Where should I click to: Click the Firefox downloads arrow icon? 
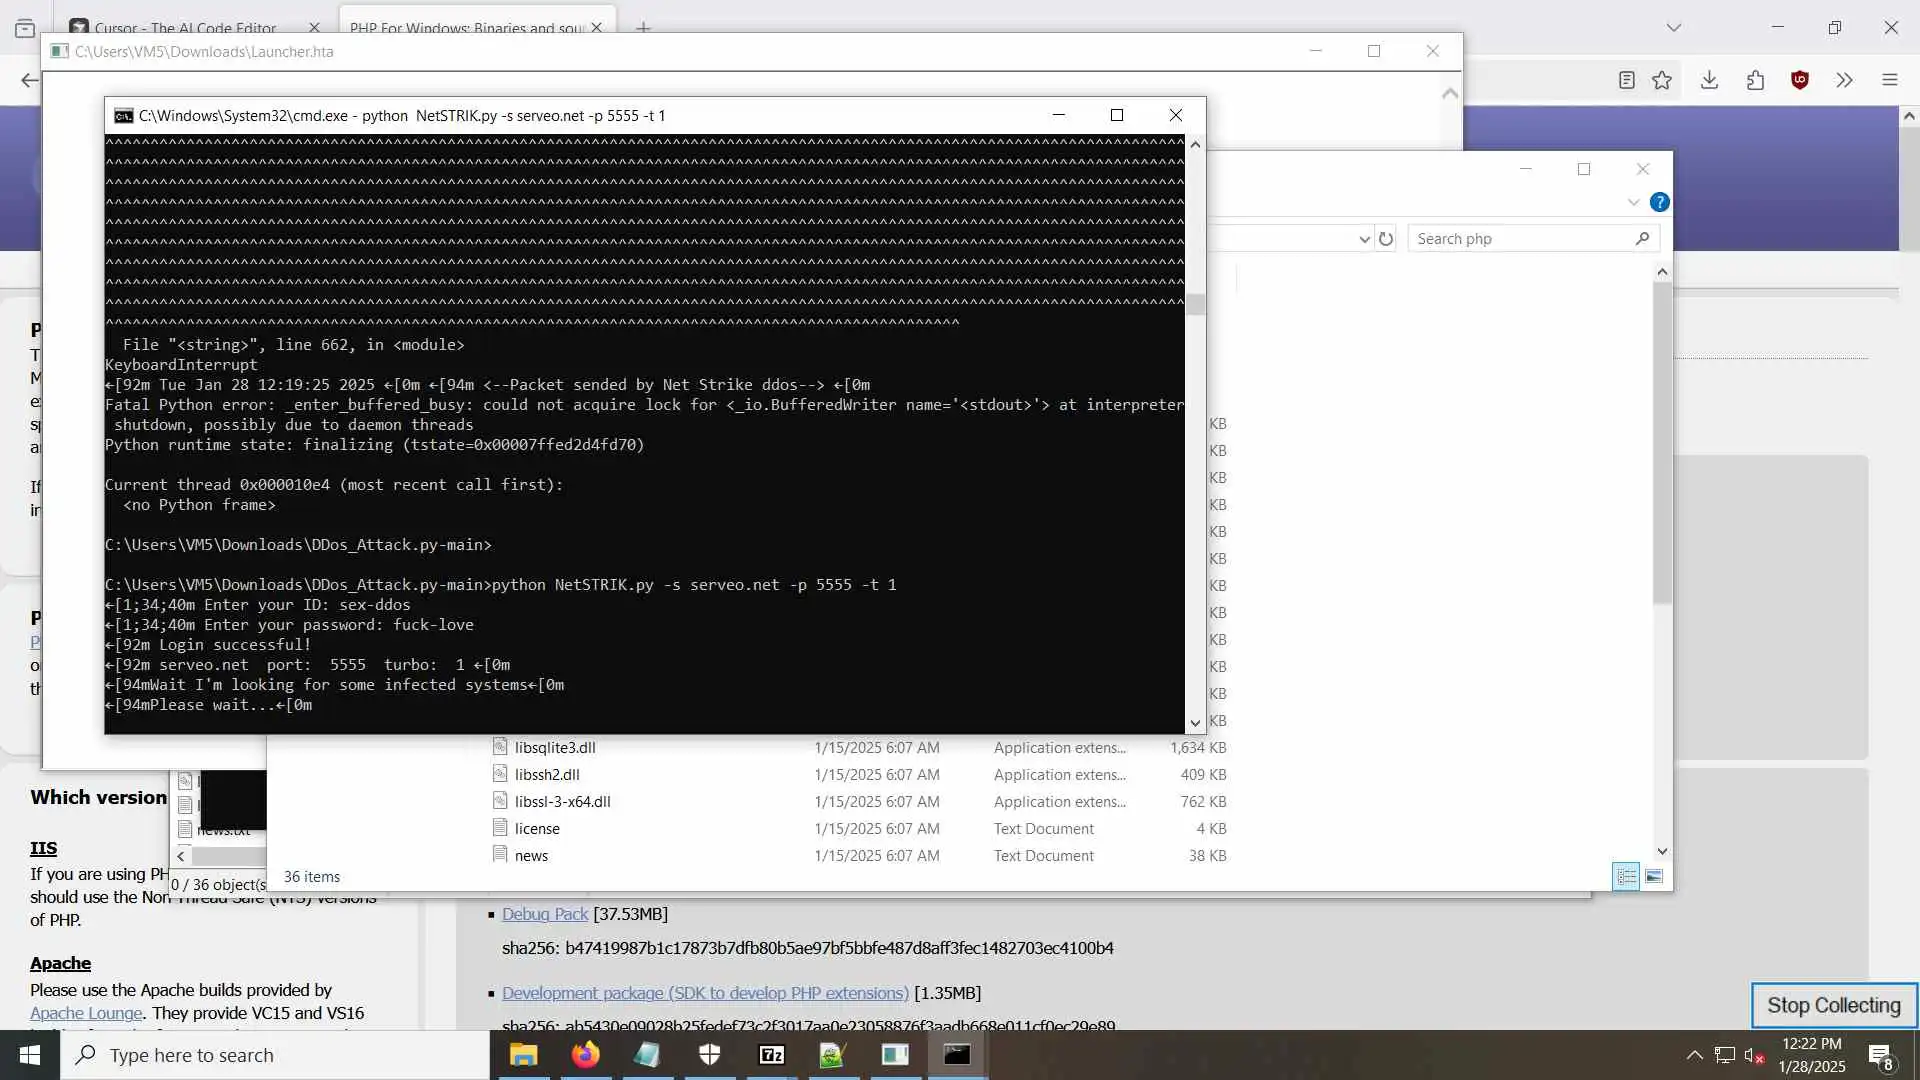point(1709,80)
